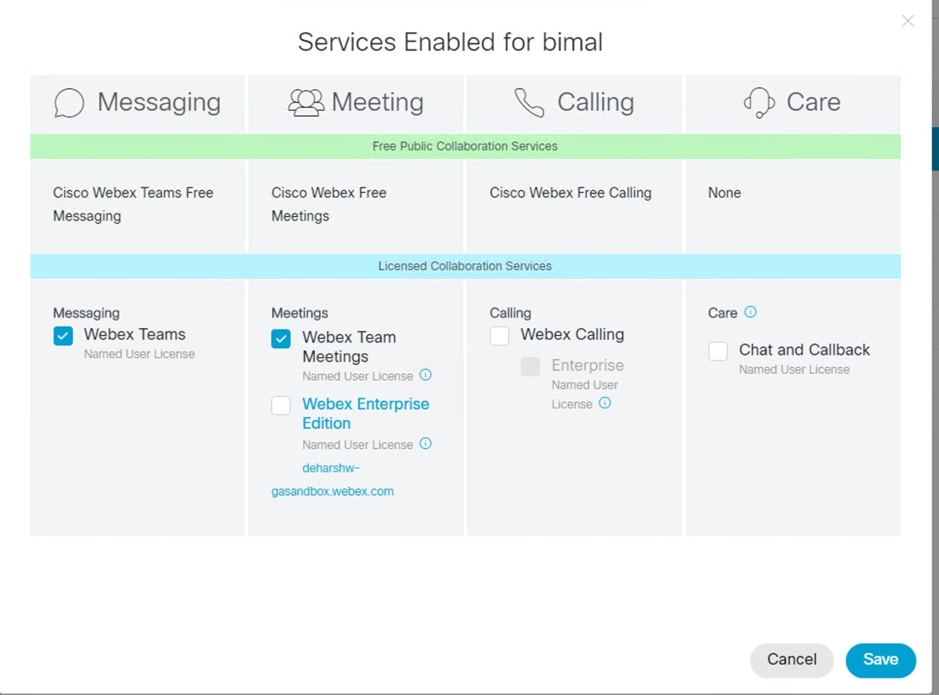The width and height of the screenshot is (939, 695).
Task: Click the Meeting people icon
Action: [303, 102]
